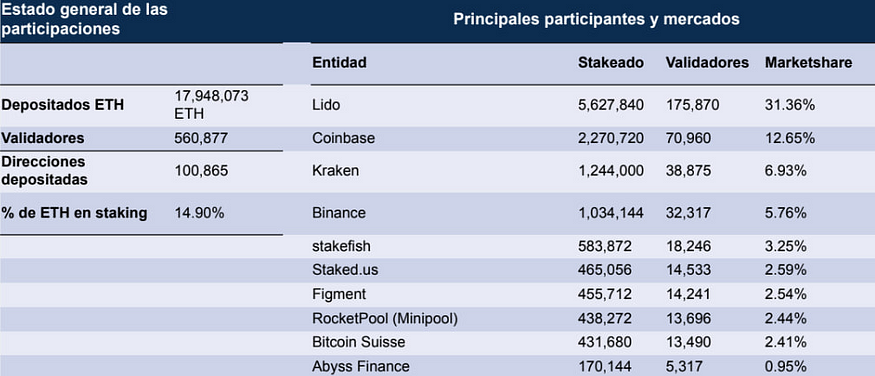Viewport: 875px width, 376px height.
Task: Select the Stakeado column header
Action: [610, 62]
